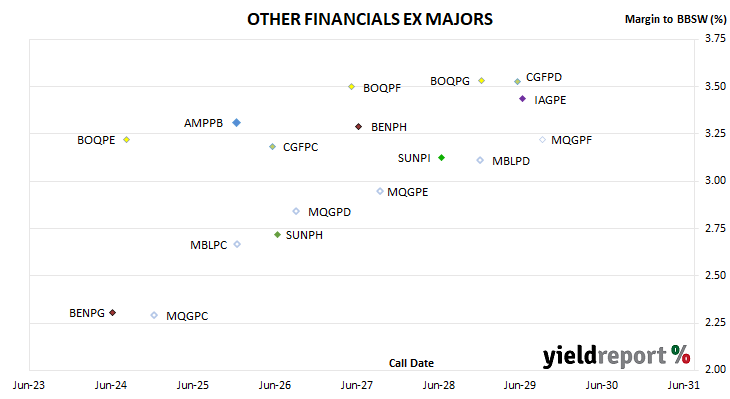Select the purple IAGPE data point
Viewport: 730px width, 399px height.
tap(522, 99)
